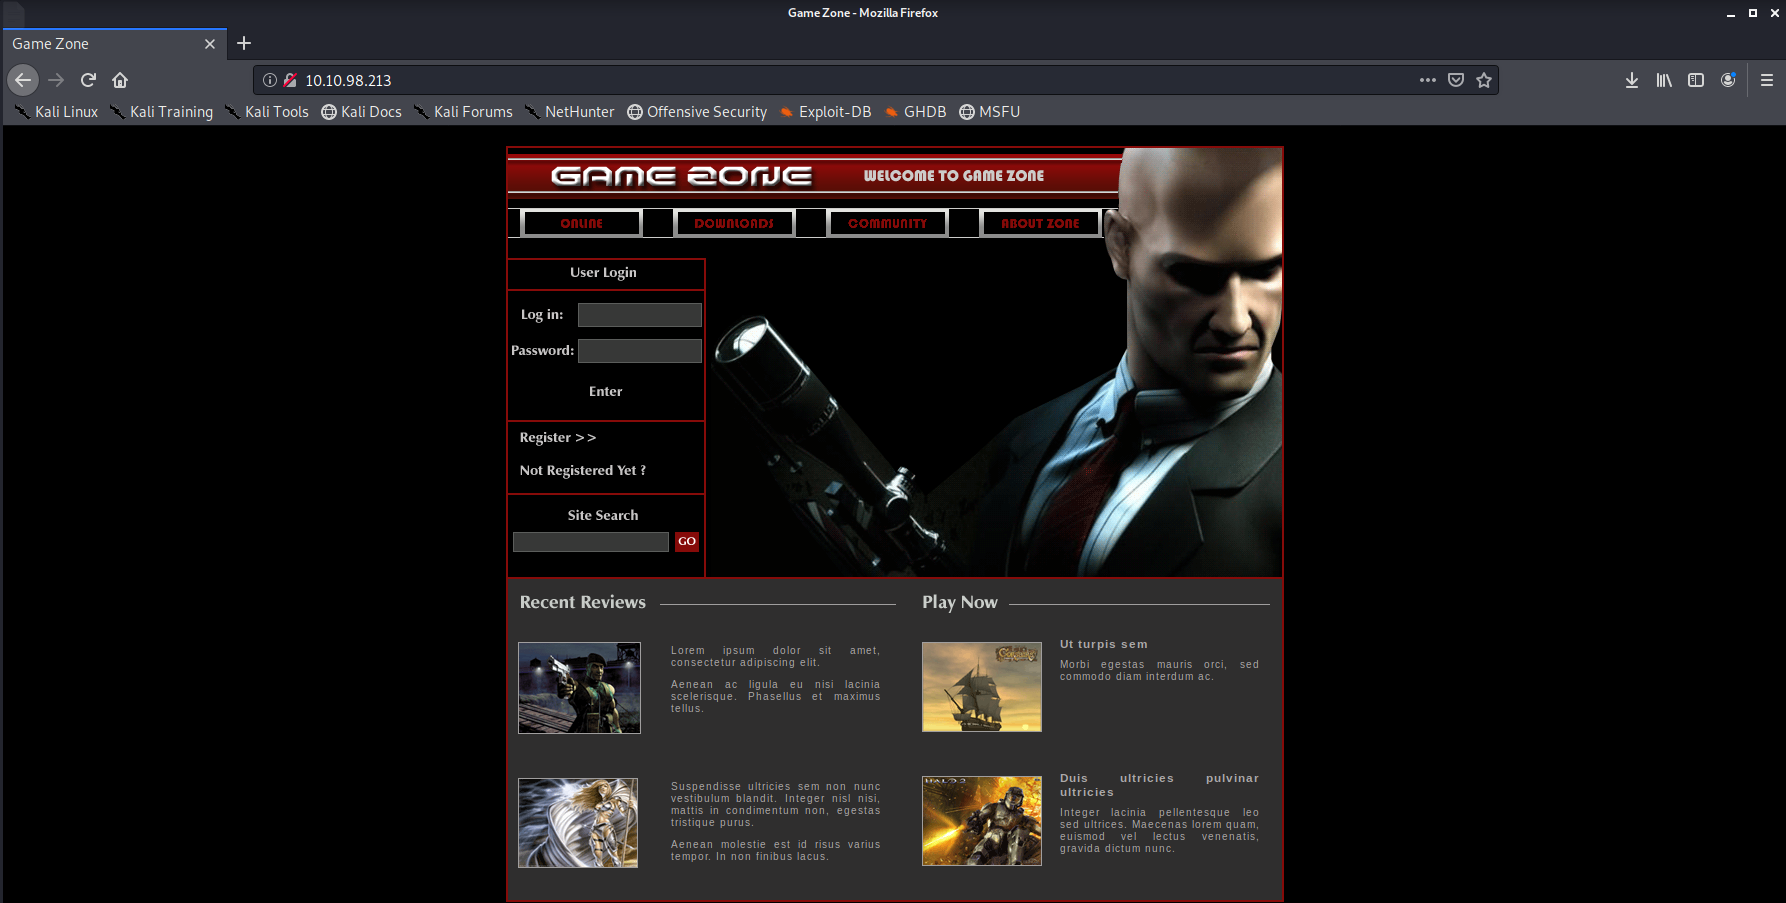The image size is (1786, 903).
Task: Click Not Registered Yet ? text
Action: point(582,471)
